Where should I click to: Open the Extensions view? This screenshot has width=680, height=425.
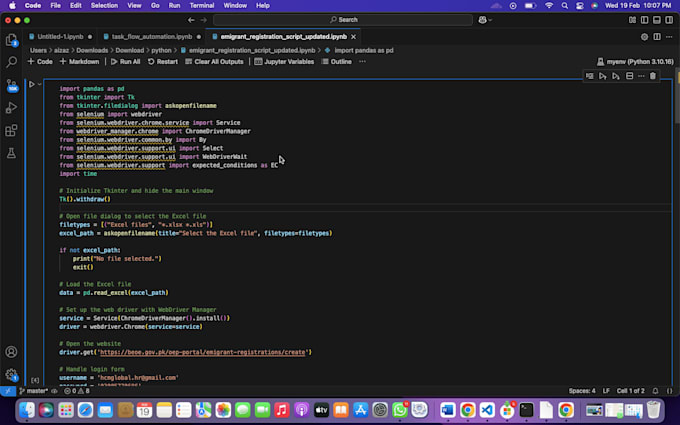tap(11, 130)
